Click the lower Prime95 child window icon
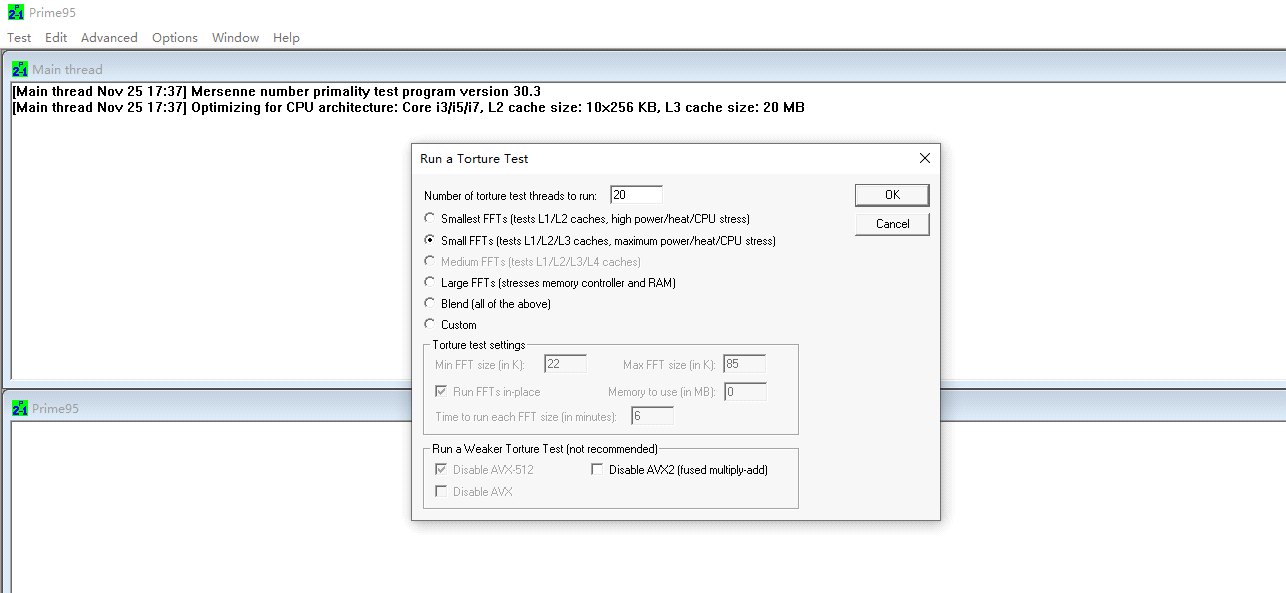This screenshot has height=593, width=1286. click(x=20, y=408)
